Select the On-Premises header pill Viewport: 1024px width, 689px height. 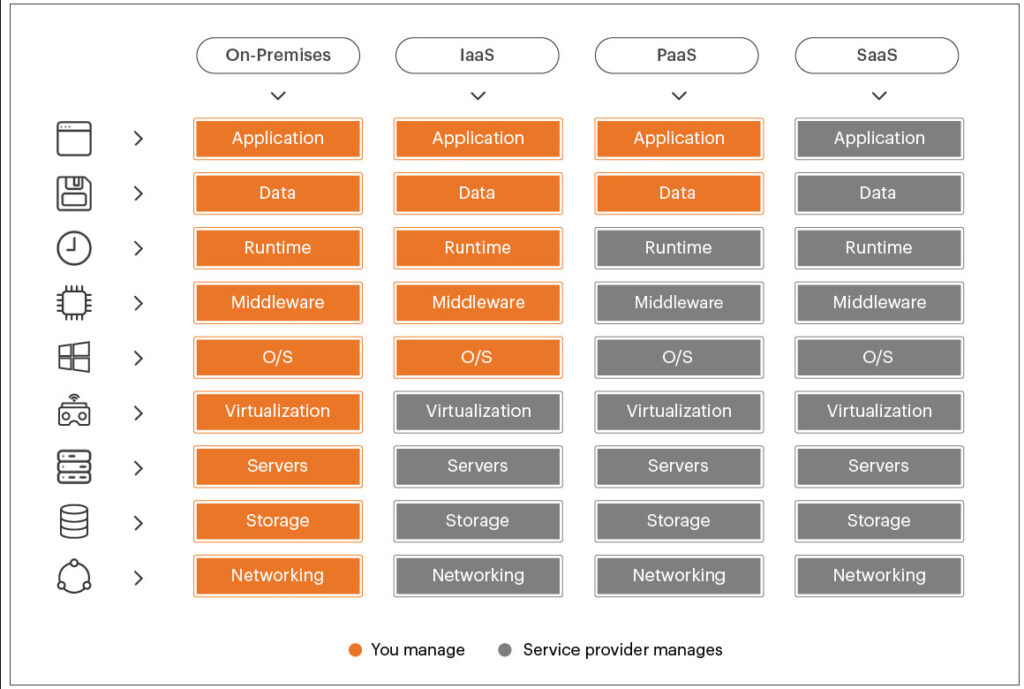coord(278,56)
